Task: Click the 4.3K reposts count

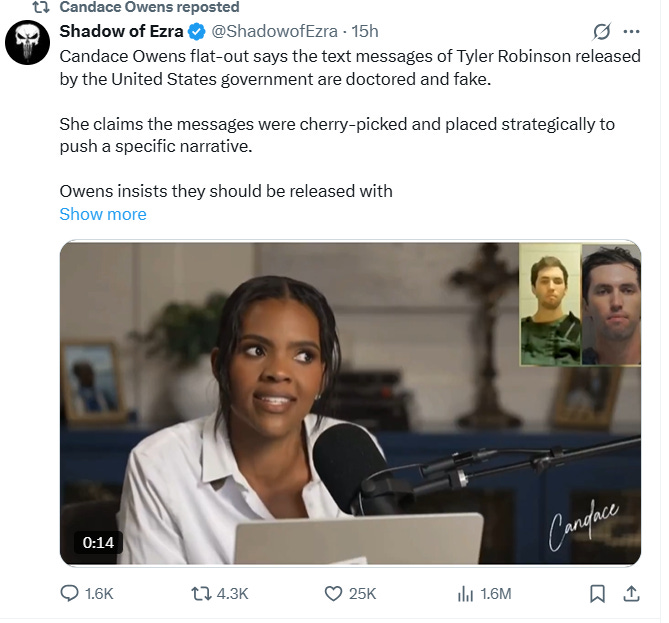Action: [x=232, y=594]
